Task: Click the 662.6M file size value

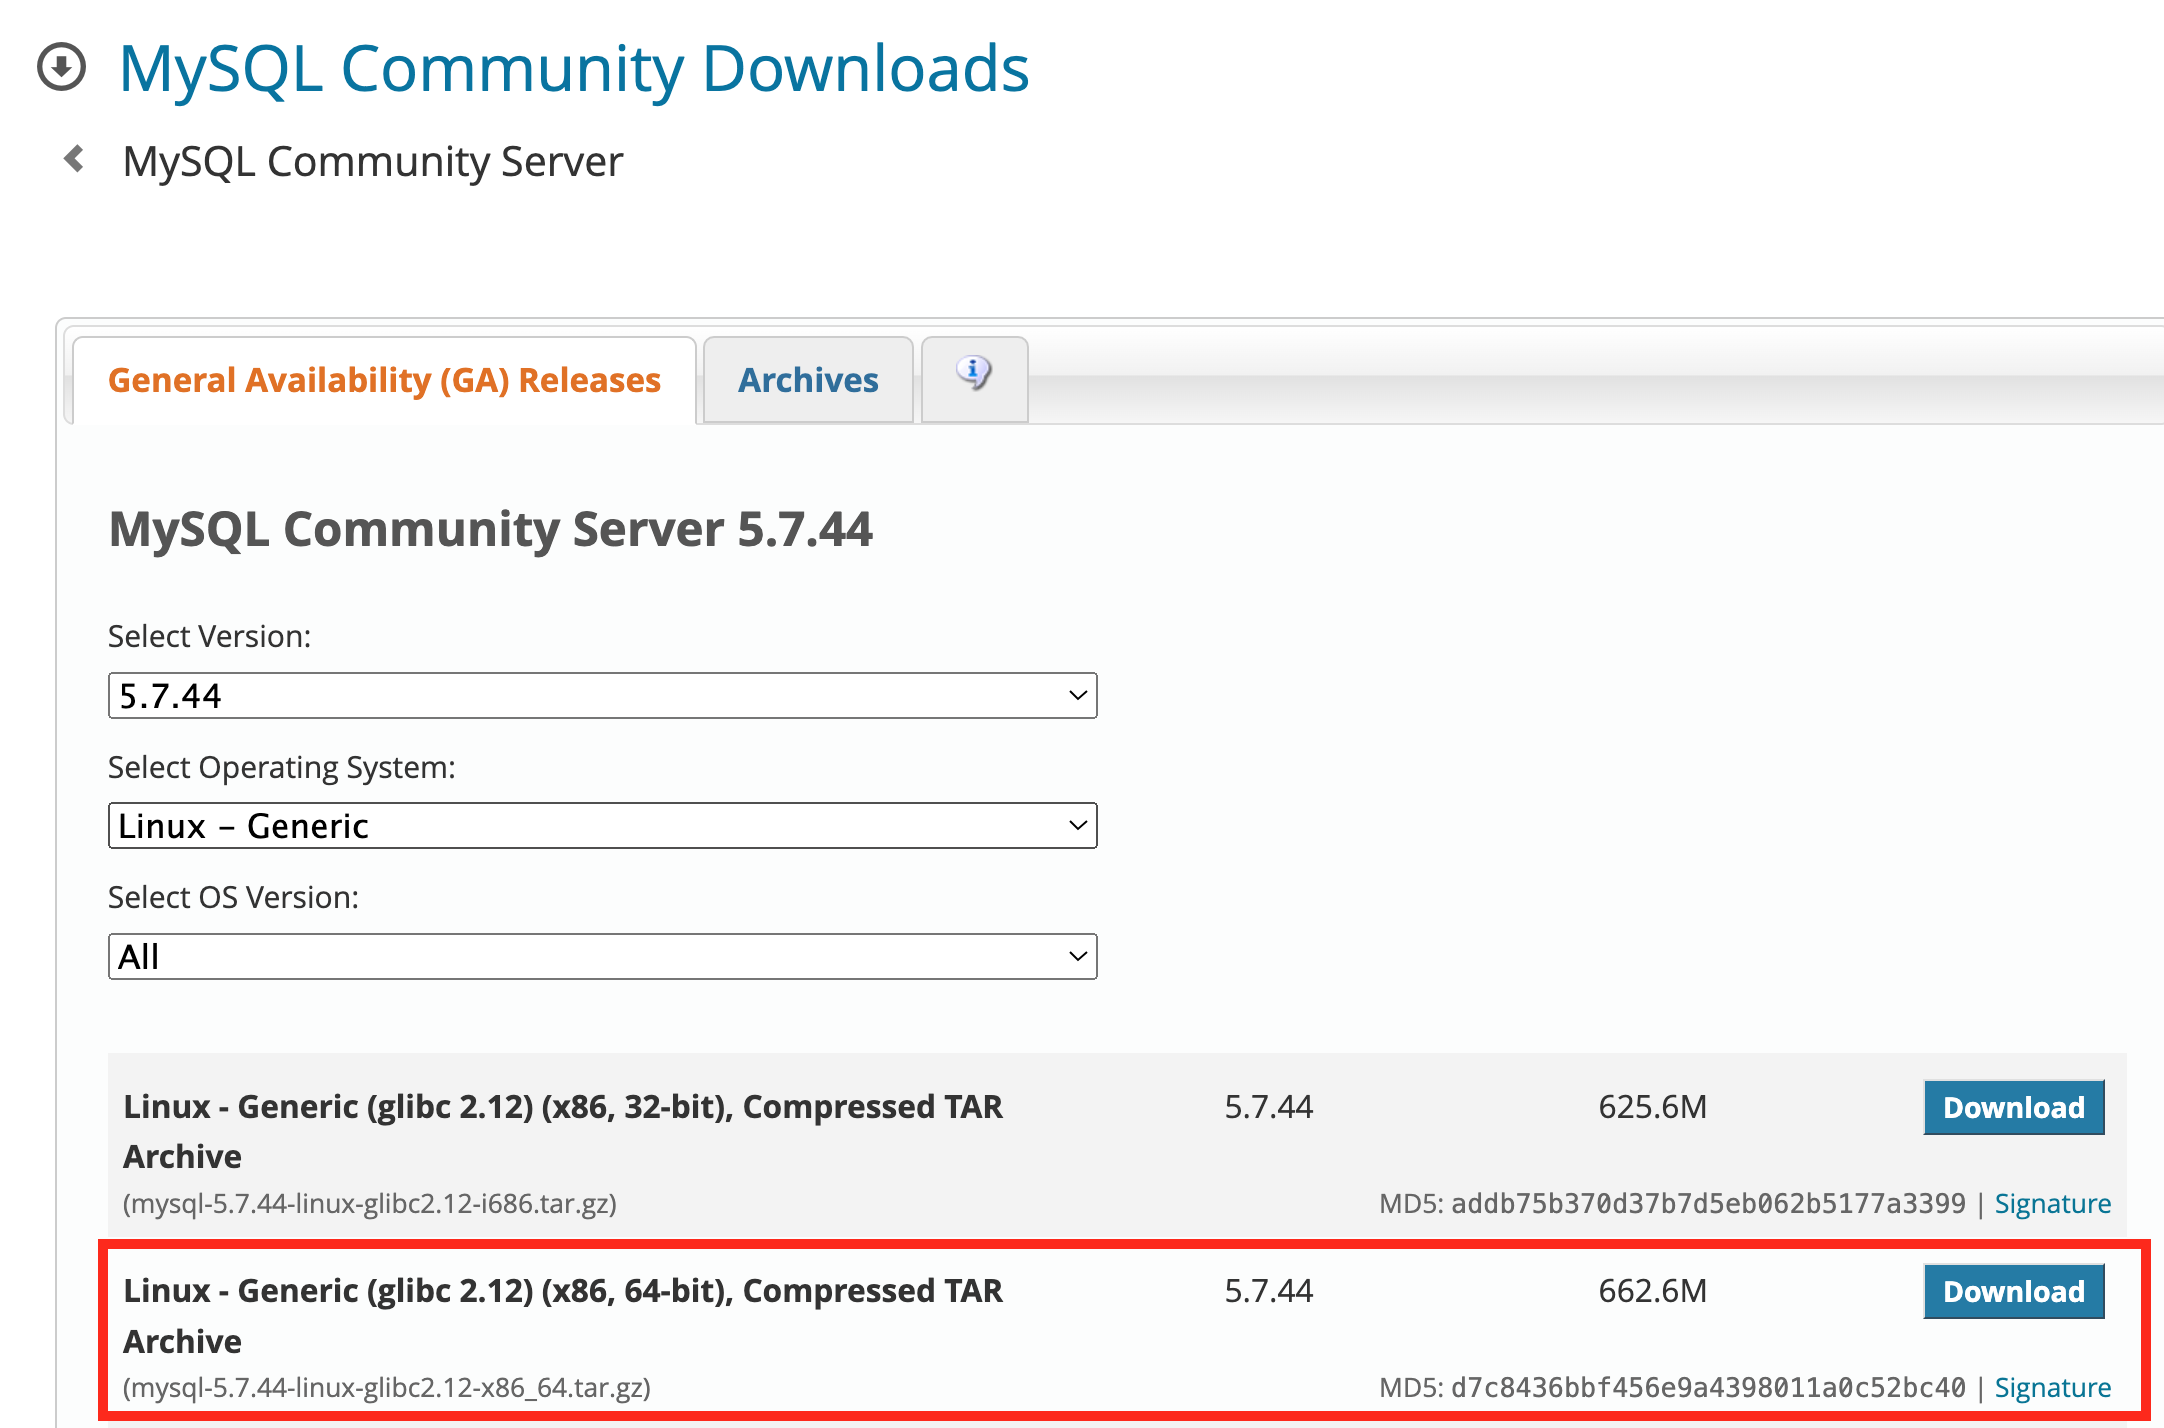Action: pos(1652,1291)
